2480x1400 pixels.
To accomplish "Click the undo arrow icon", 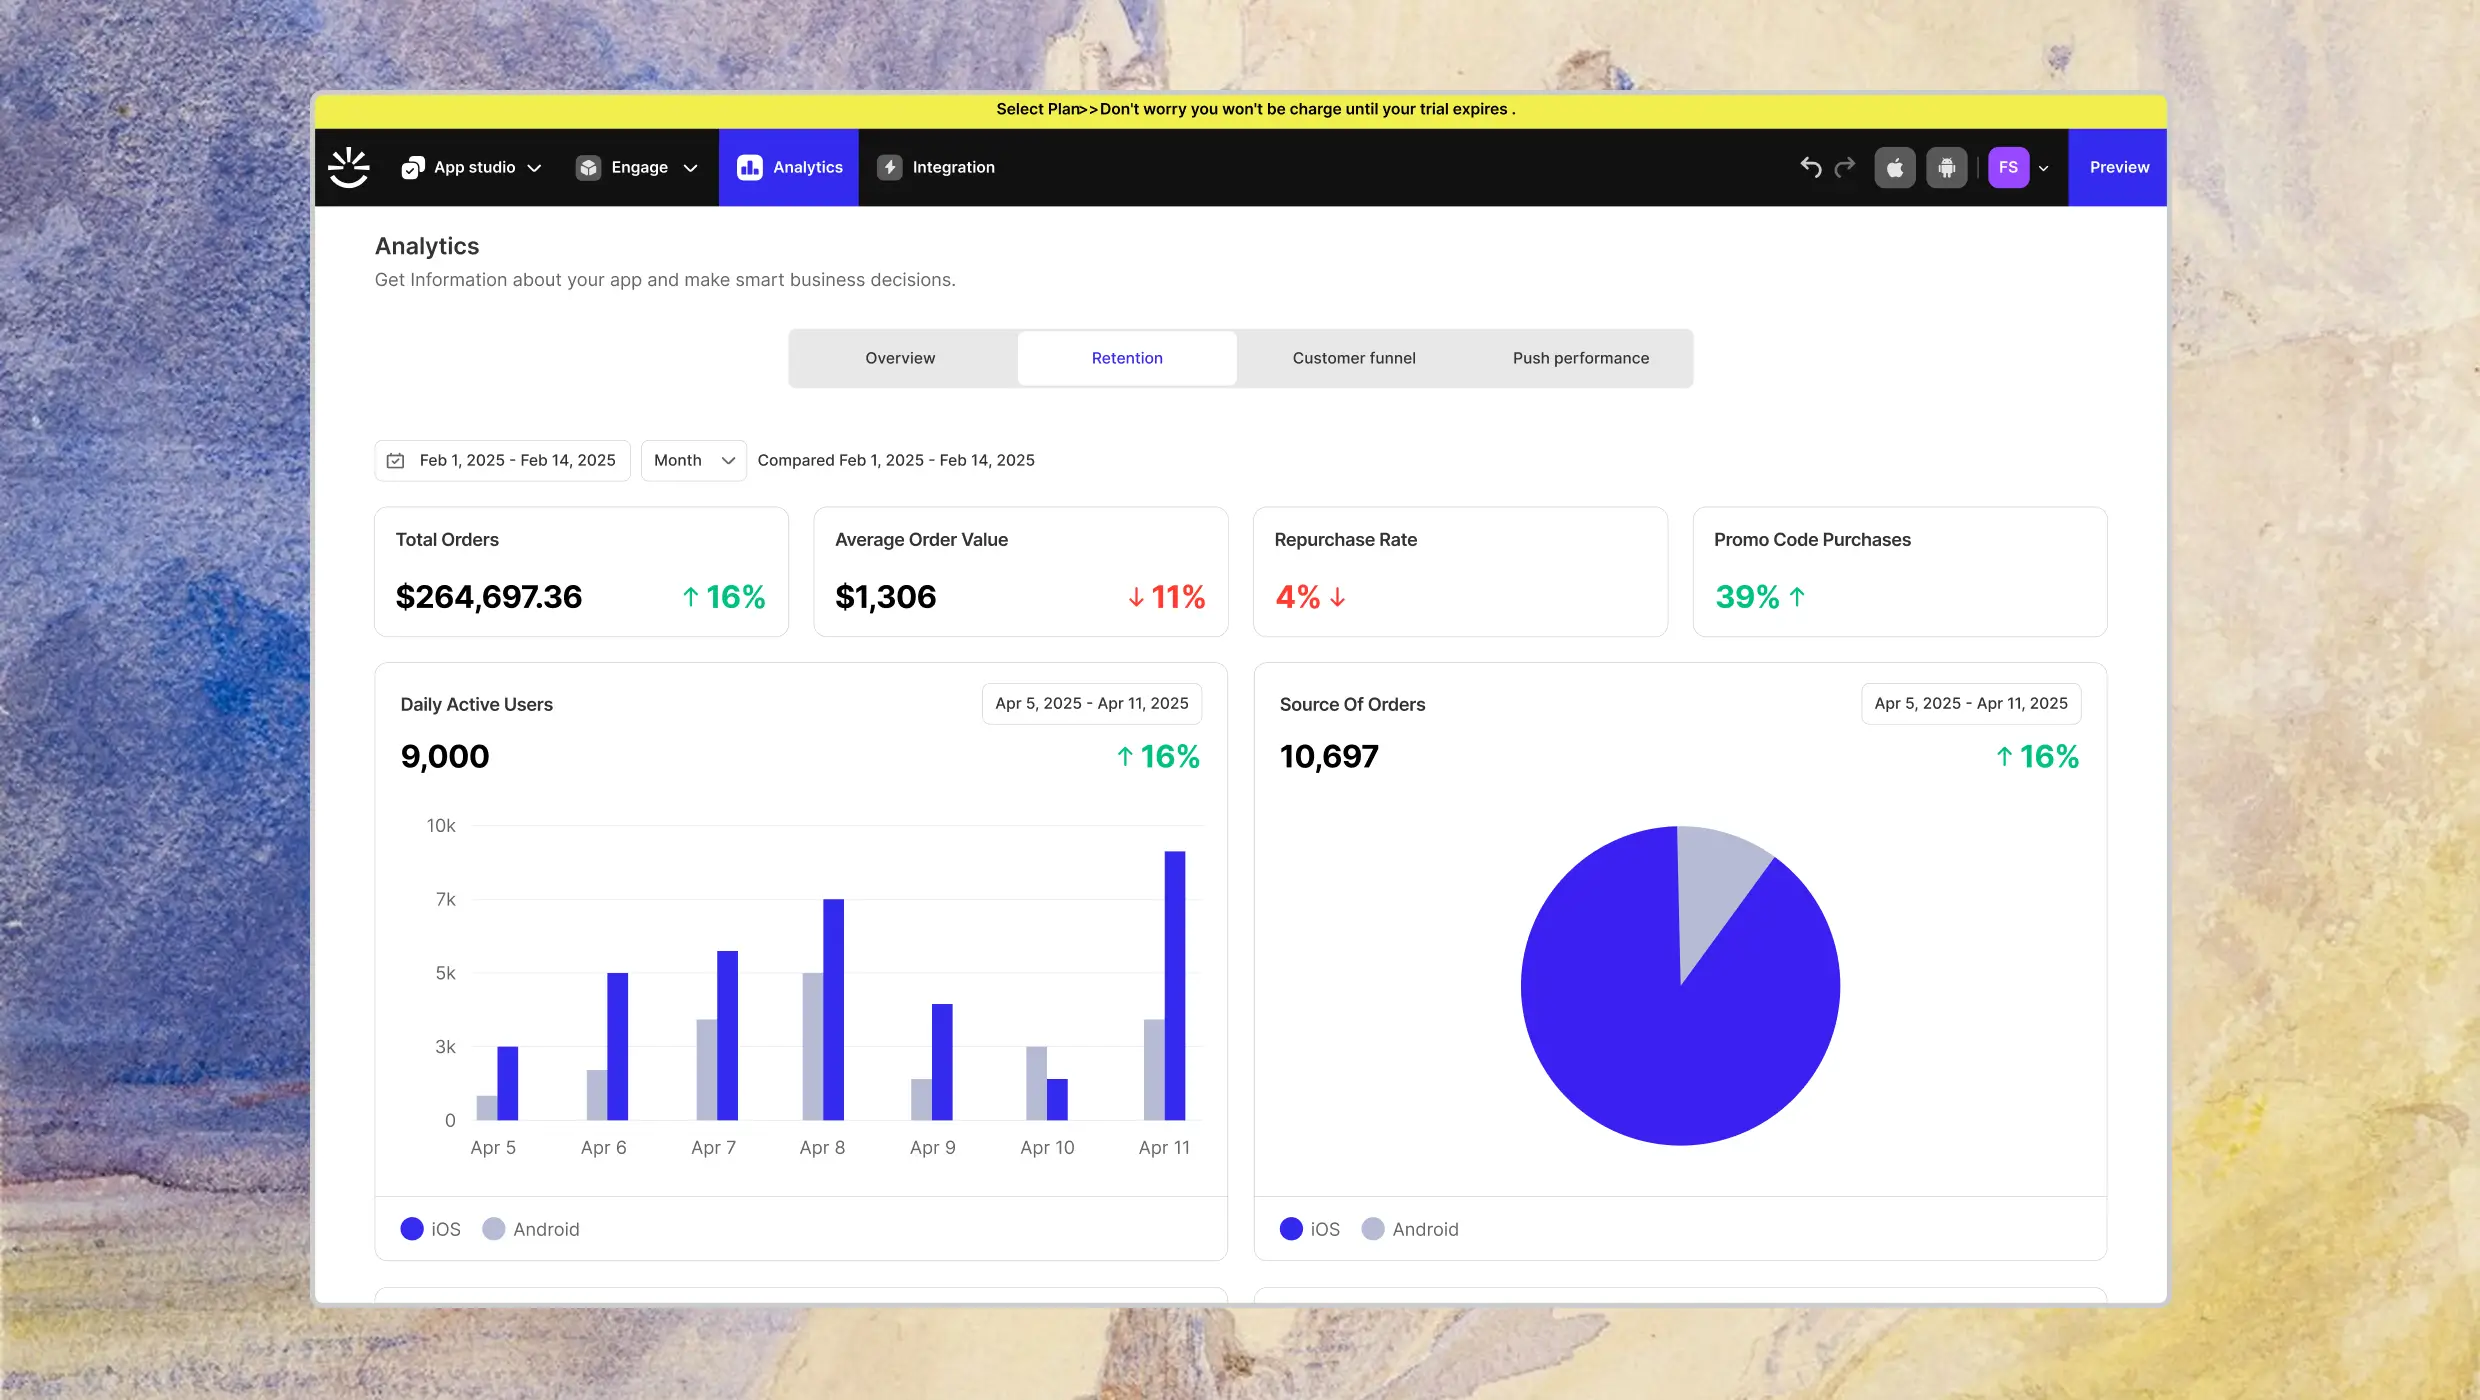I will pyautogui.click(x=1810, y=167).
